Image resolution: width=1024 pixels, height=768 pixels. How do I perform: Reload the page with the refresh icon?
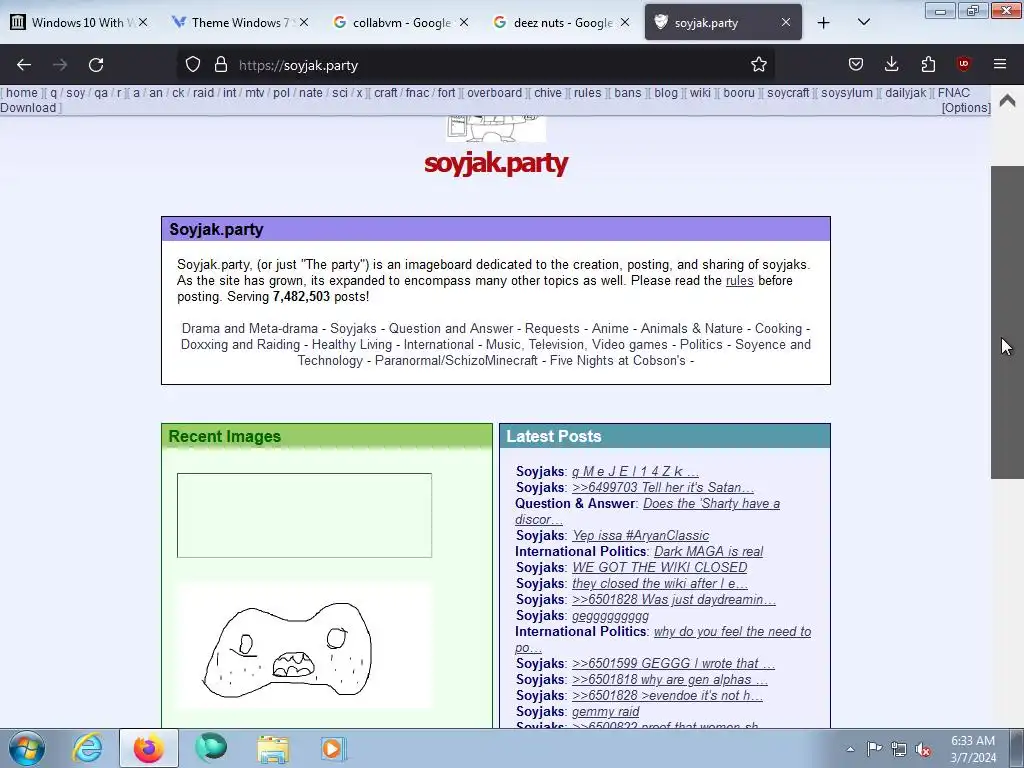(96, 65)
